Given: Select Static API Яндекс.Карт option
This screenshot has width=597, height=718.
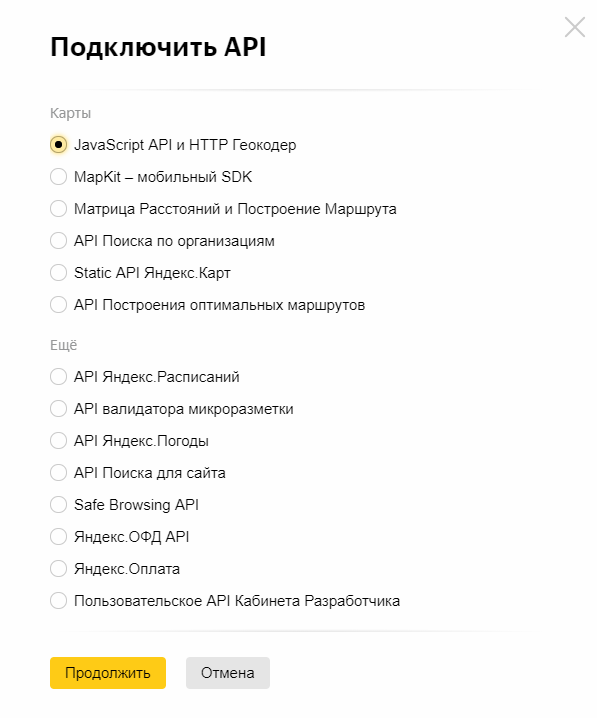Looking at the screenshot, I should pos(58,273).
